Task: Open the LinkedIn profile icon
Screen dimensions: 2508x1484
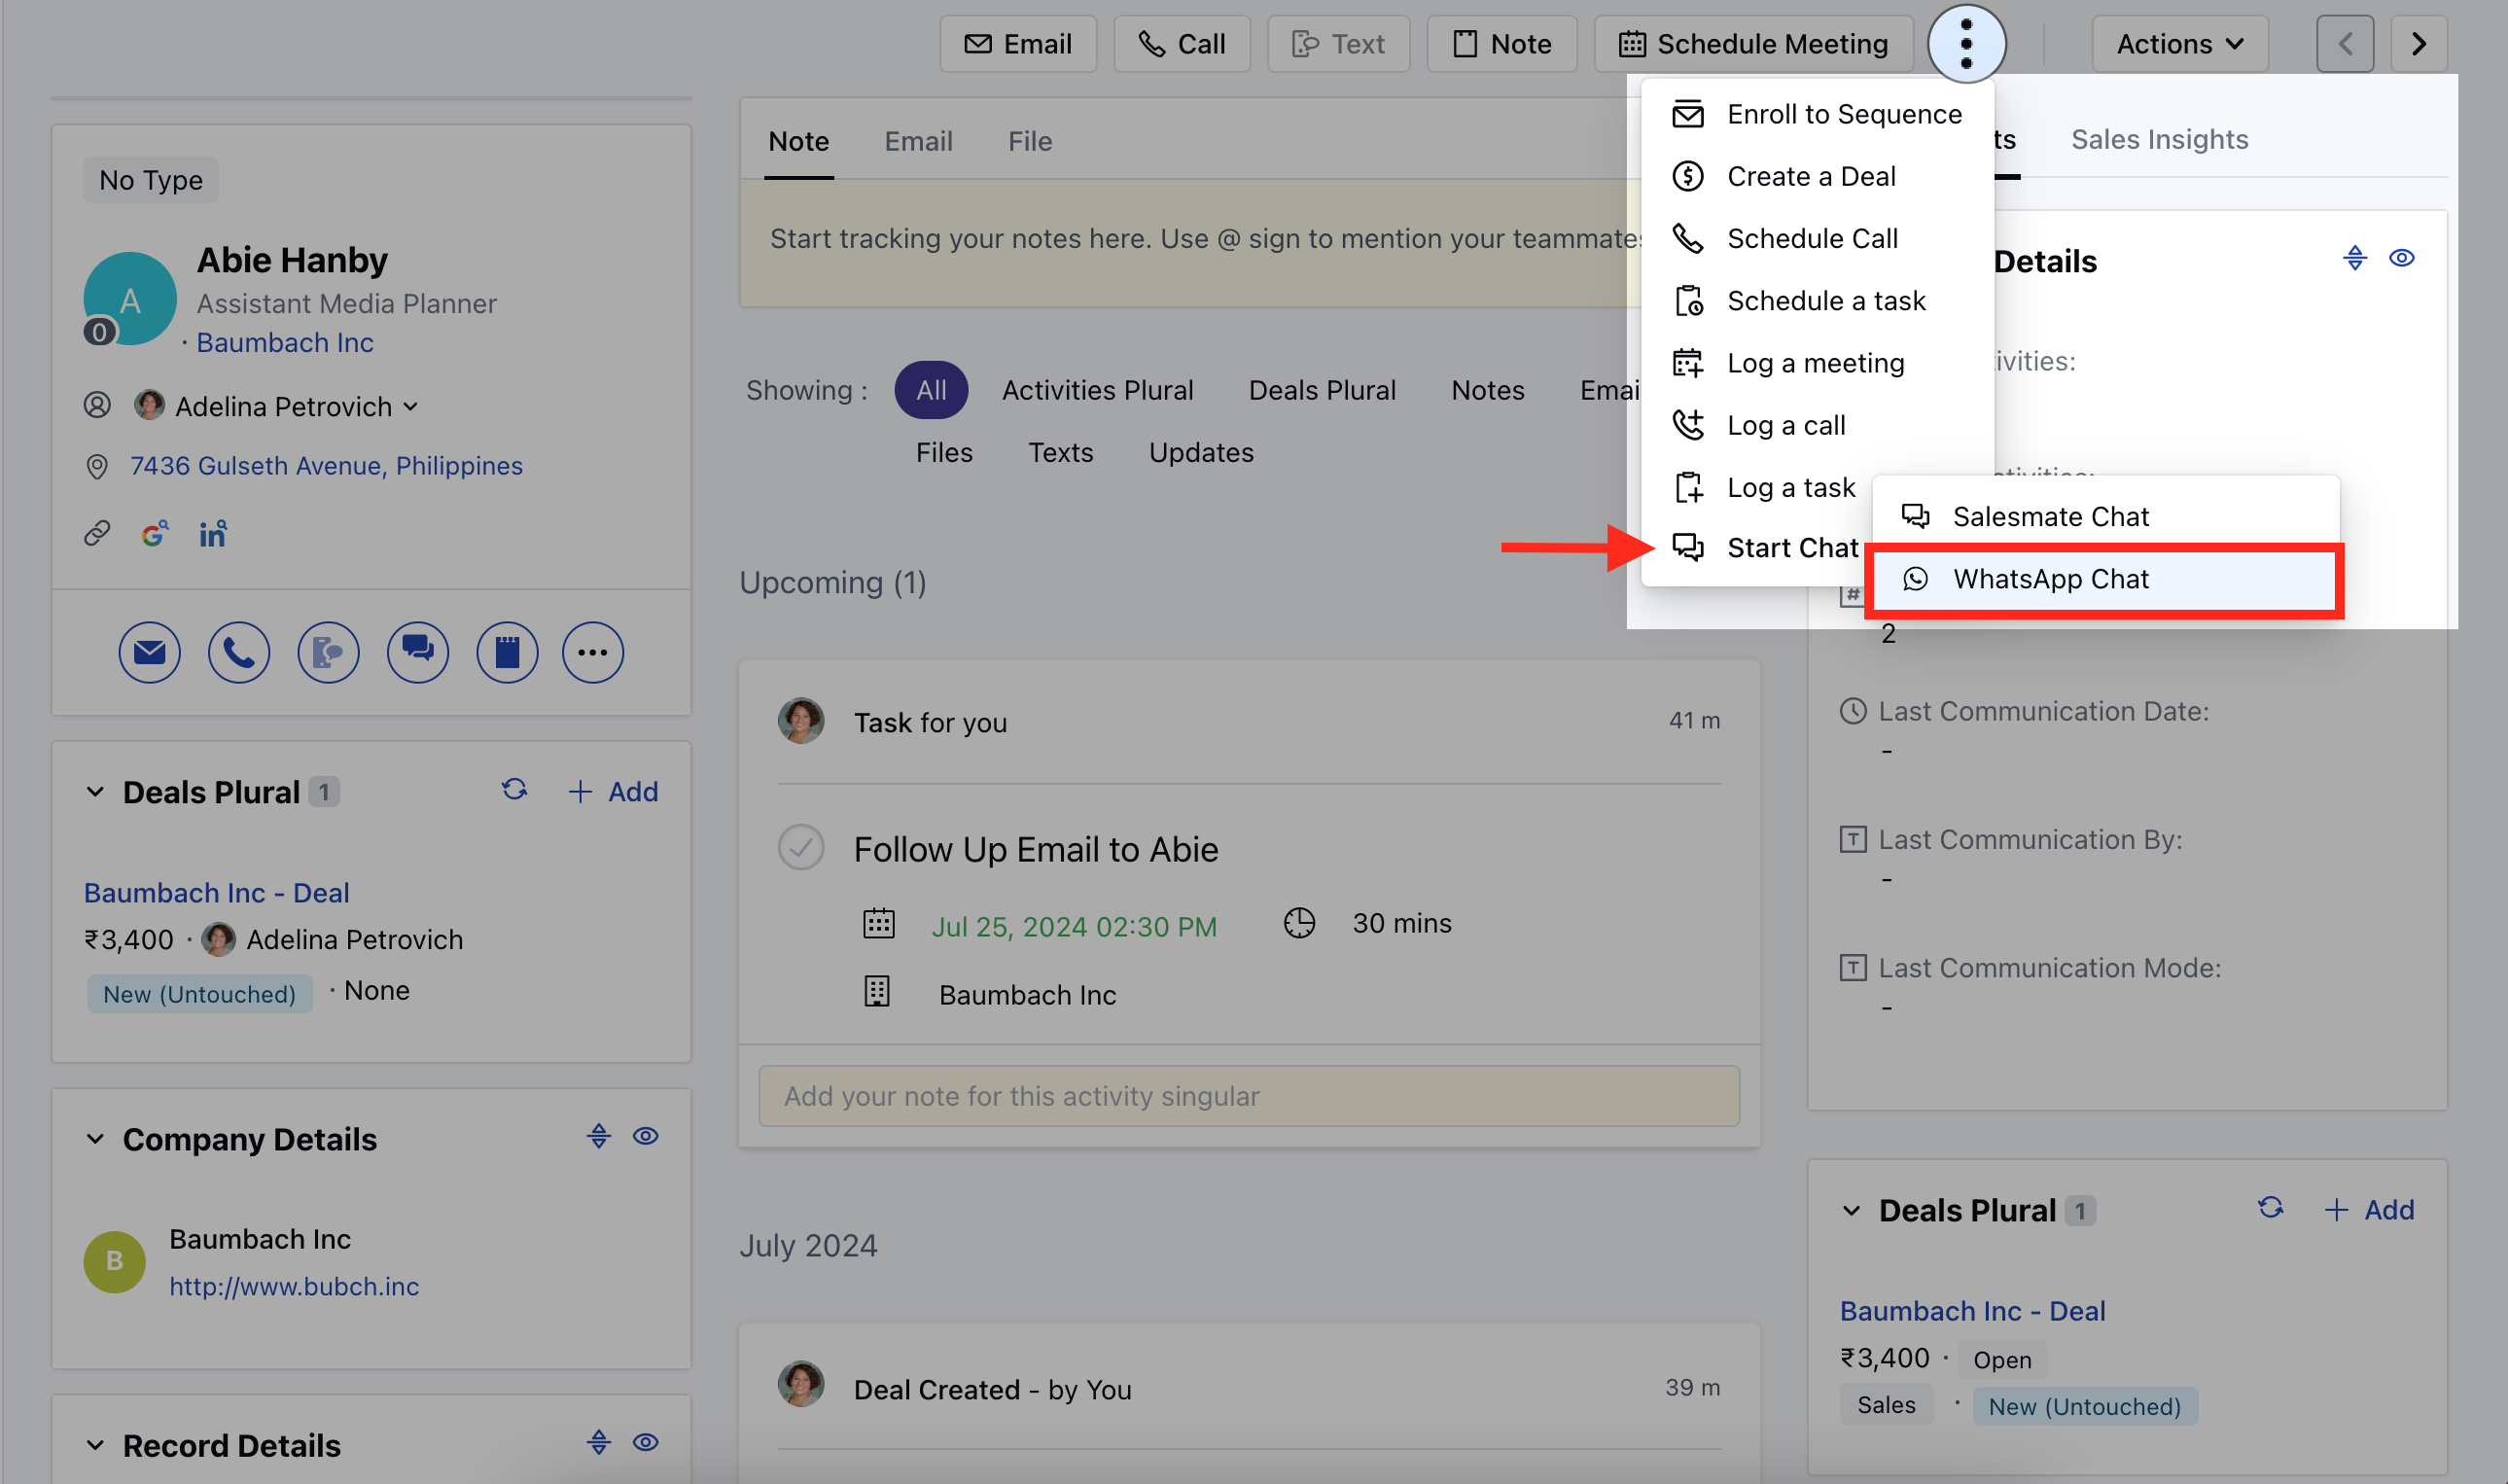Action: pos(212,534)
